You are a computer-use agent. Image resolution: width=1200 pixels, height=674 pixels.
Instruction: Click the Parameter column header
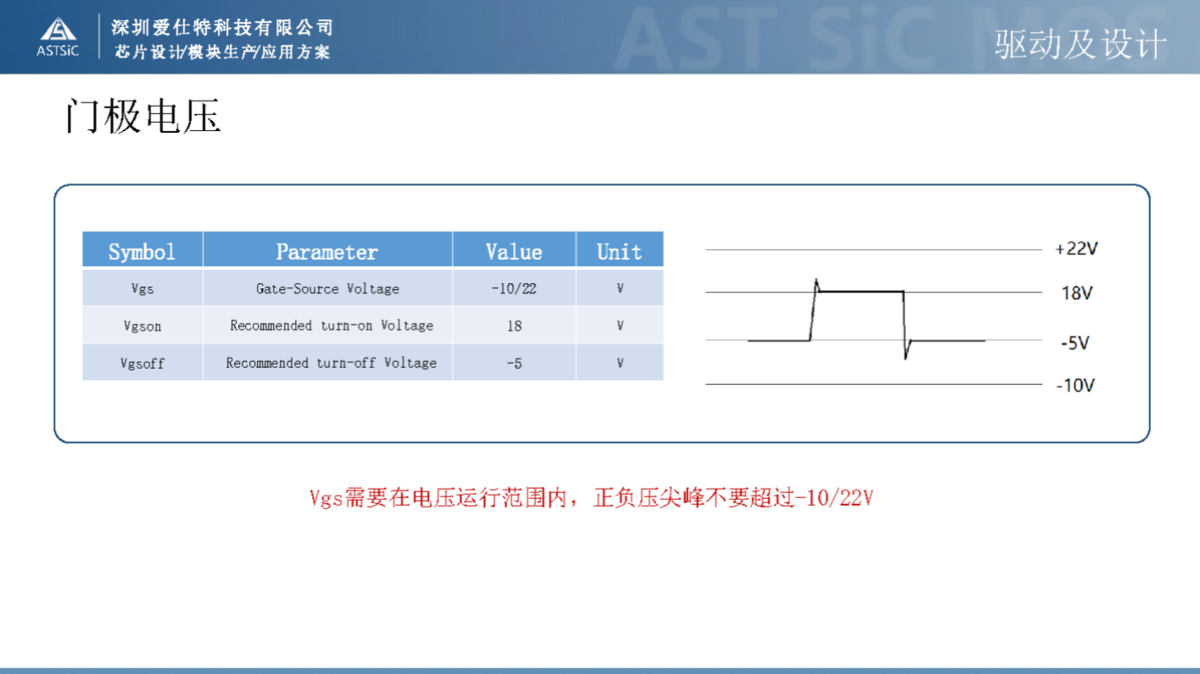click(327, 251)
